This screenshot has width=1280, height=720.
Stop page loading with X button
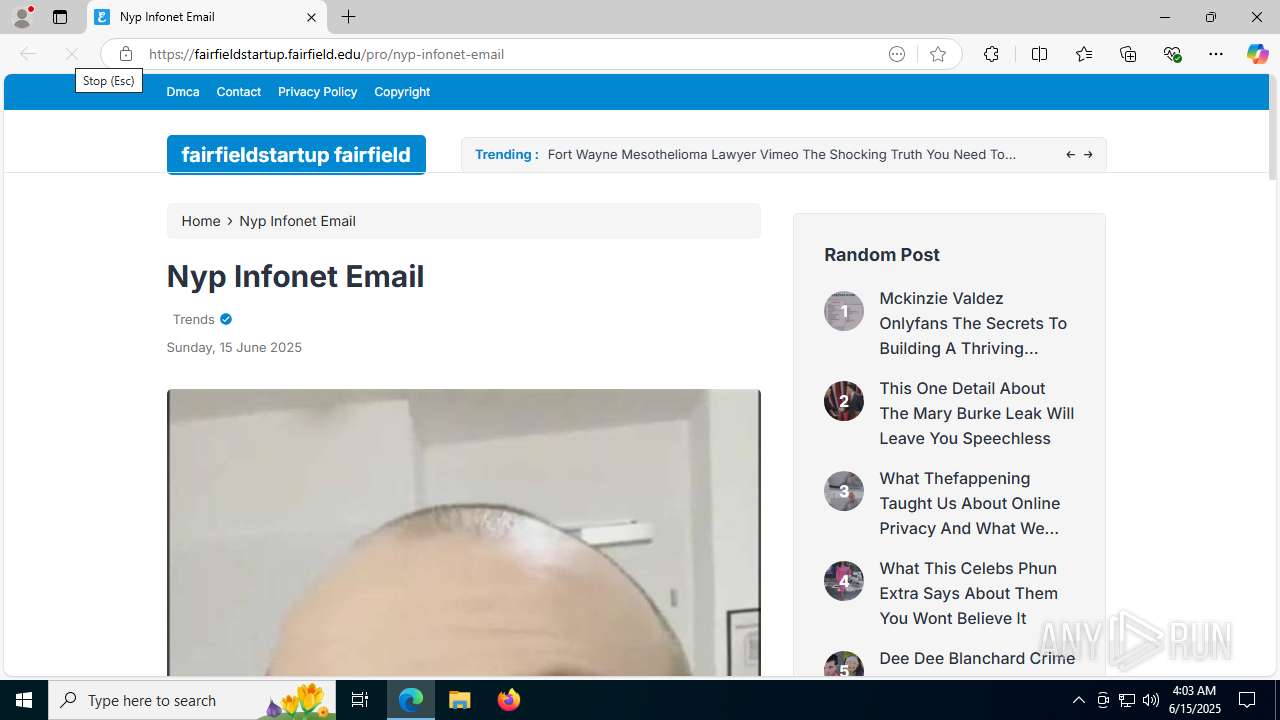click(72, 54)
